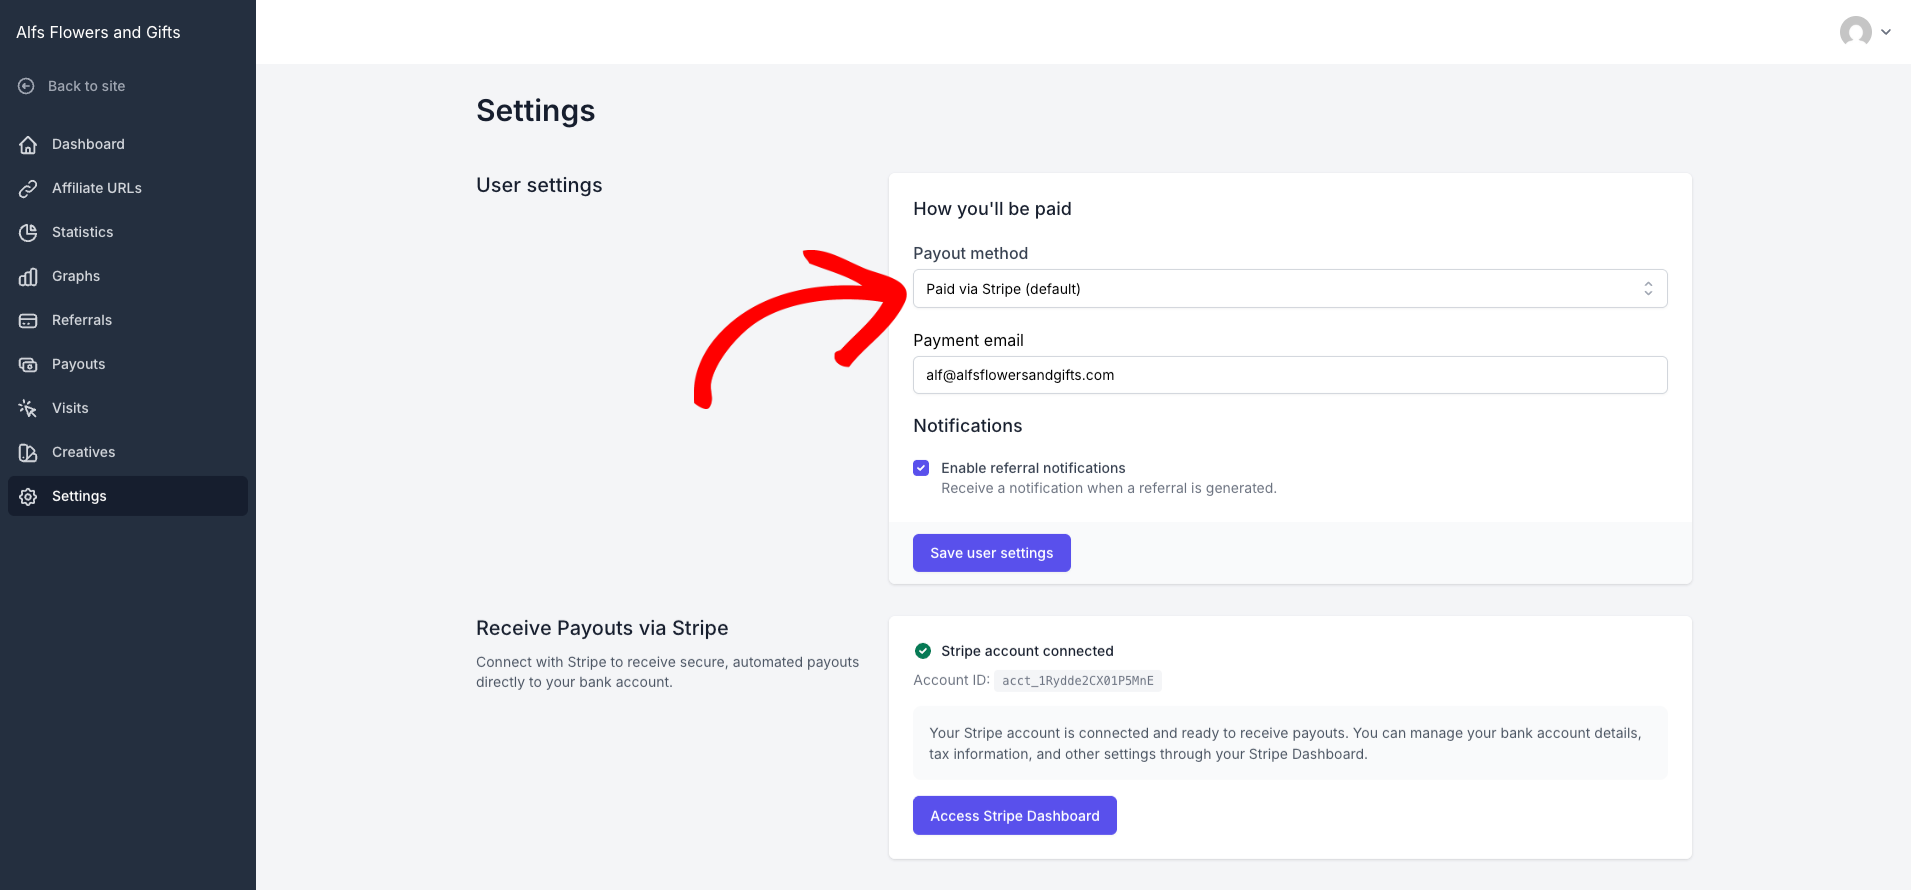
Task: Click the Stripe account connected text
Action: point(1027,651)
